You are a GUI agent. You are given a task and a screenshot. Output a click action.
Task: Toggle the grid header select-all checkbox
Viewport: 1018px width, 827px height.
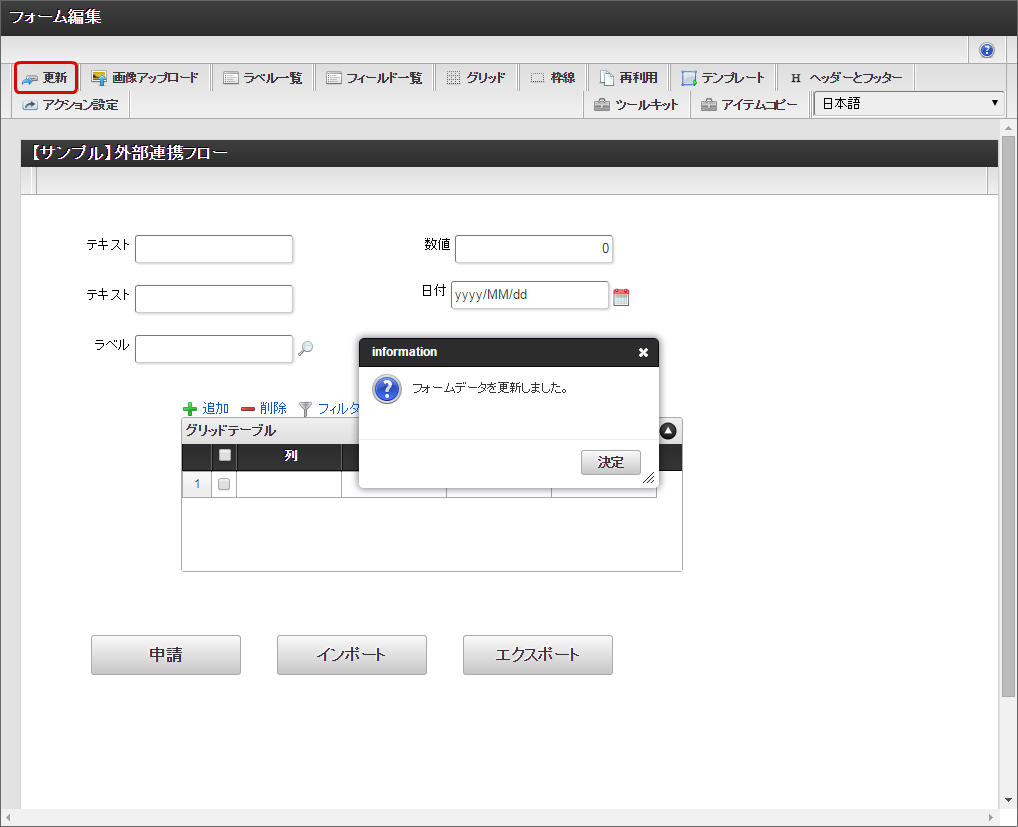click(x=225, y=456)
